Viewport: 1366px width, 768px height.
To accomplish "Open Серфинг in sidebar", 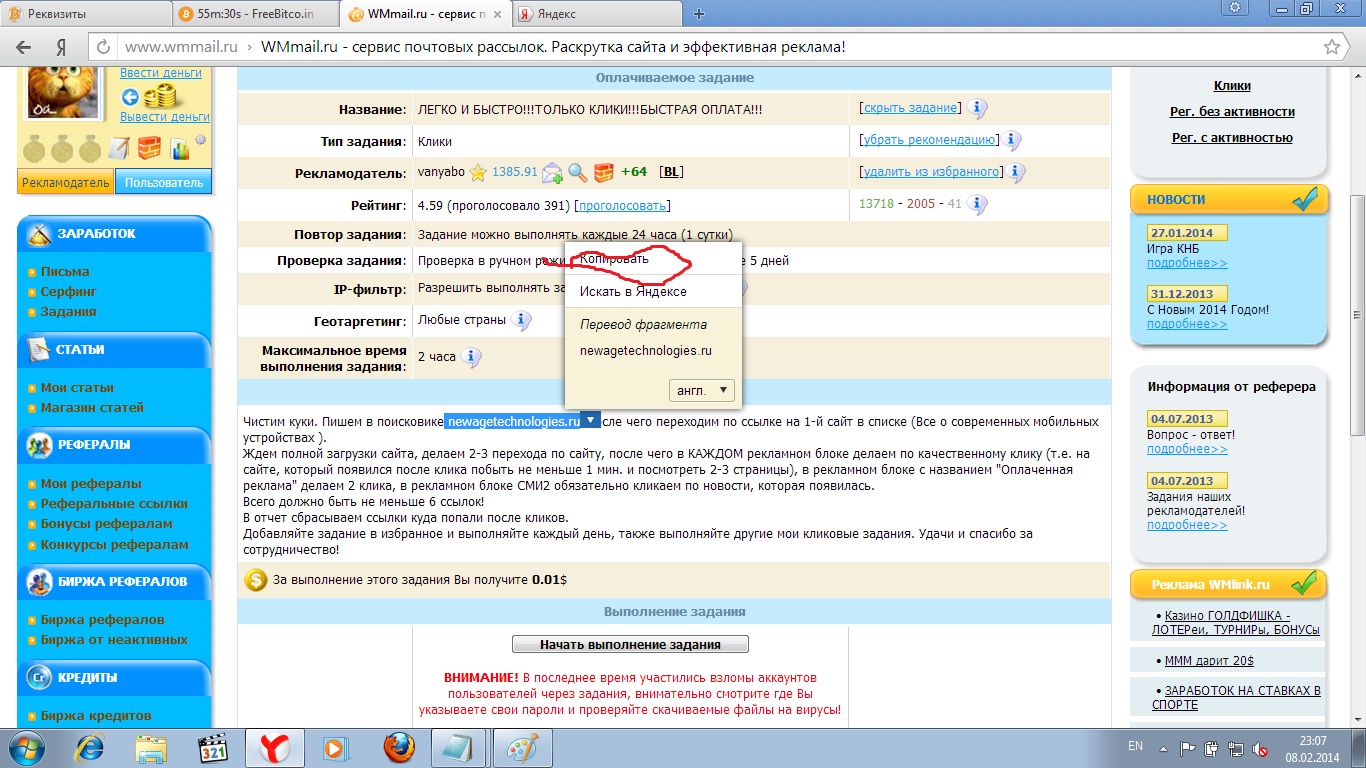I will [x=69, y=291].
